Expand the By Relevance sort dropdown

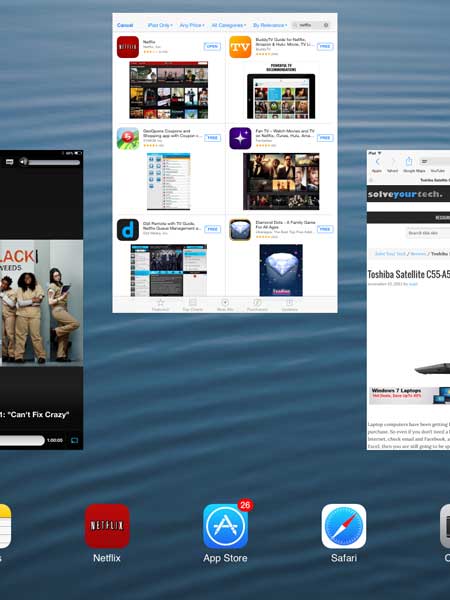[270, 25]
